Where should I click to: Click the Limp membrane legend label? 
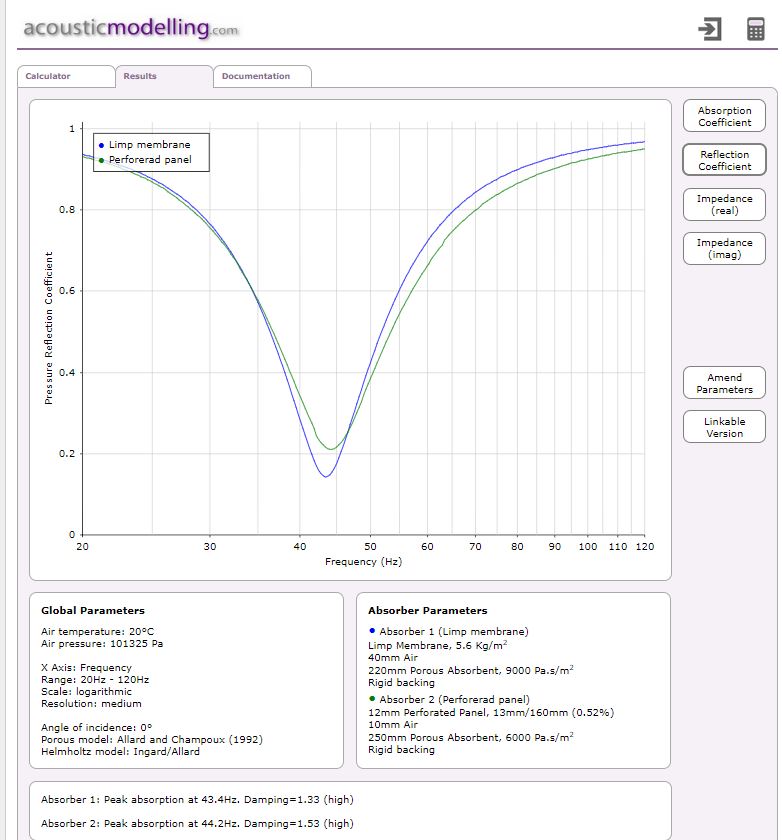click(x=149, y=145)
